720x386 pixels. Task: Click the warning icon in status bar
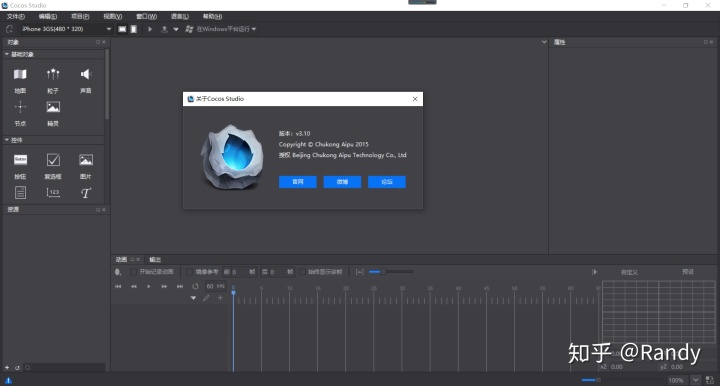click(x=8, y=380)
